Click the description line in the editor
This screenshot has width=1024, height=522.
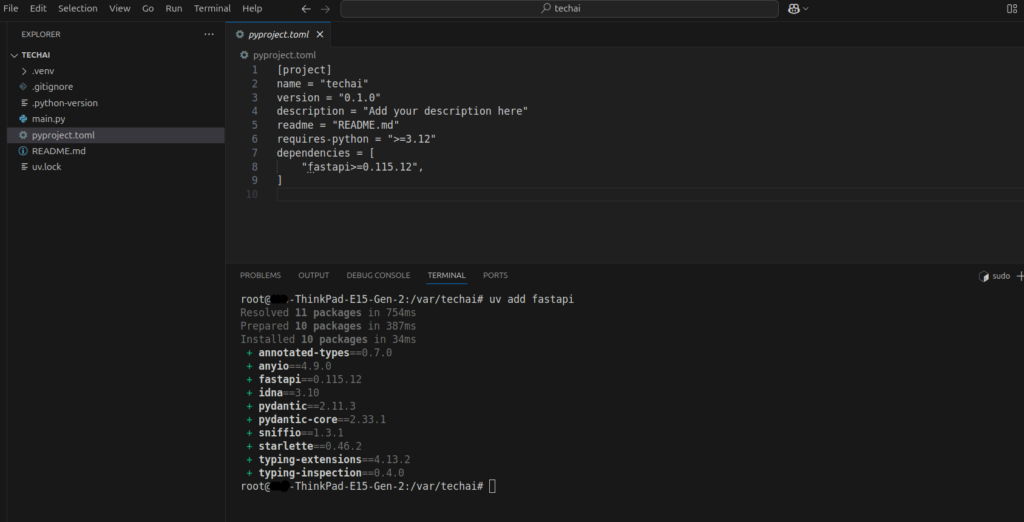coord(402,111)
